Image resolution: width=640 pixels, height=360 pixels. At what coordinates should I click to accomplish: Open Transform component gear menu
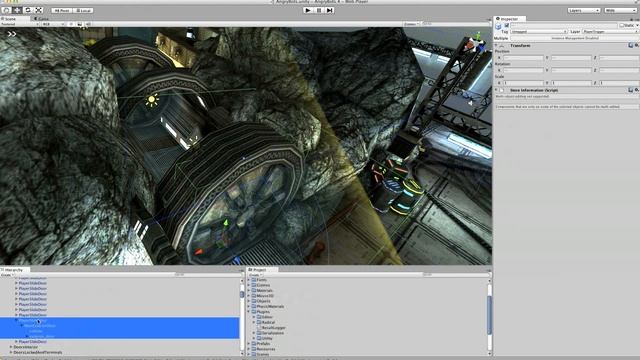[636, 45]
